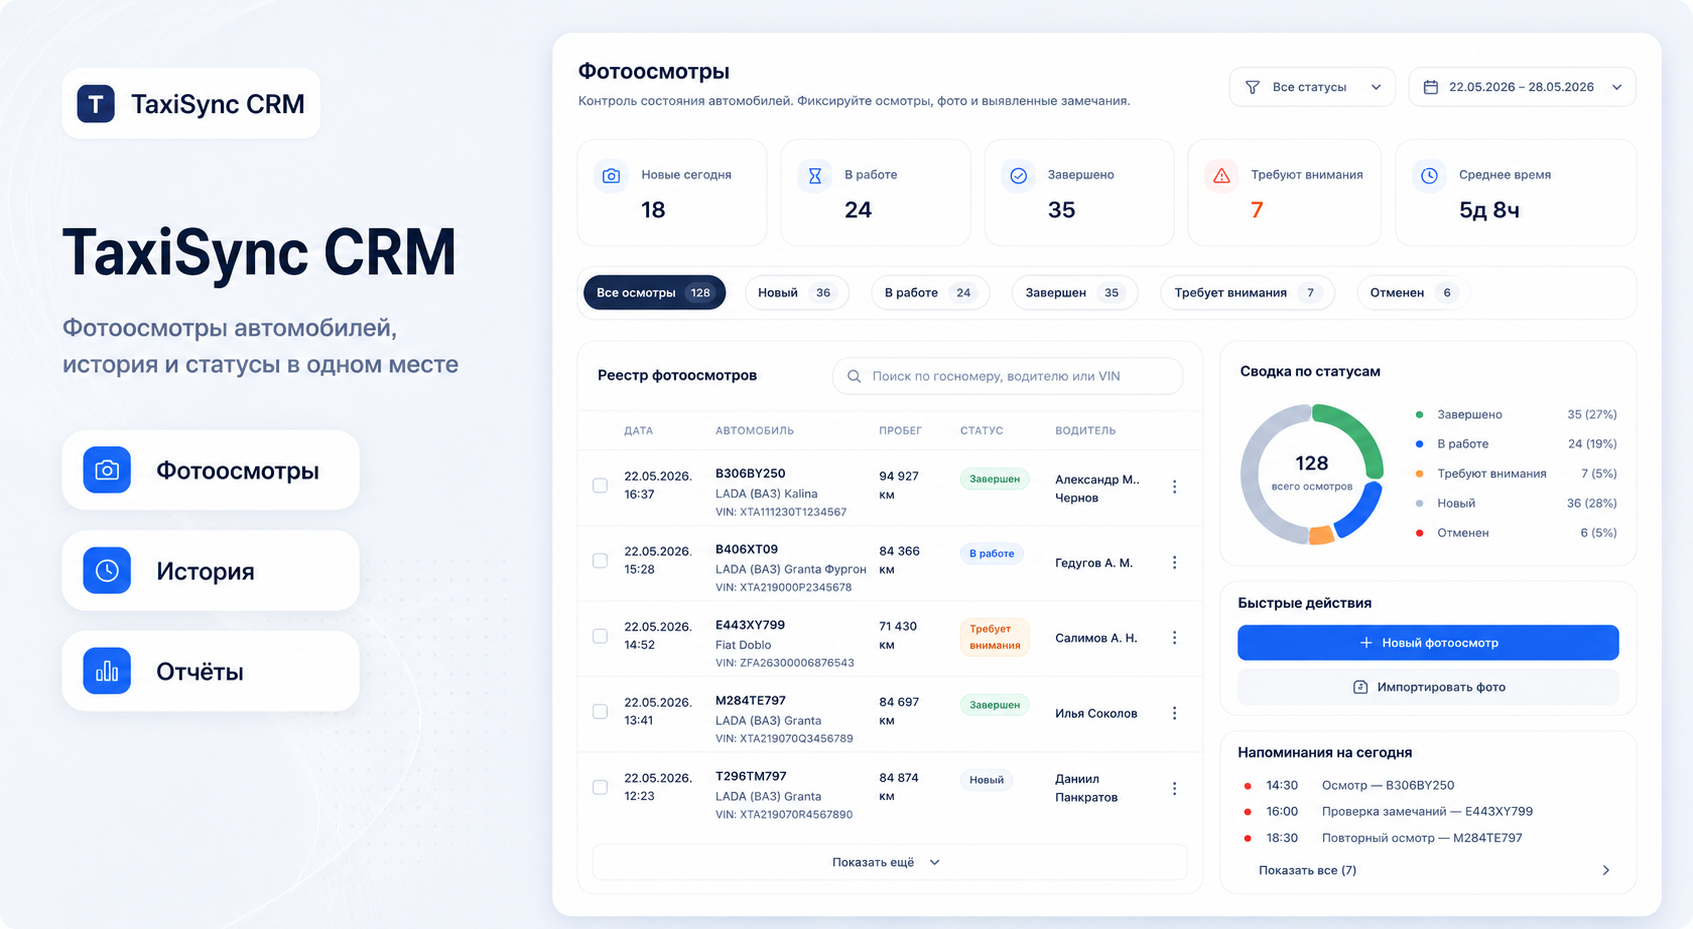The width and height of the screenshot is (1693, 929).
Task: Open the 22.05.2026 – 28.05.2026 date picker
Action: pyautogui.click(x=1522, y=87)
